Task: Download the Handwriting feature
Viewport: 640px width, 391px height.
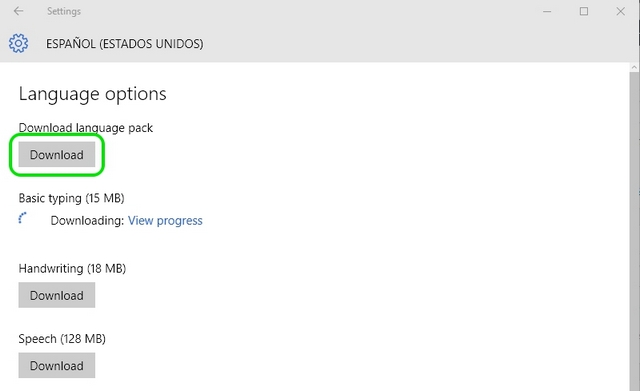Action: [x=57, y=295]
